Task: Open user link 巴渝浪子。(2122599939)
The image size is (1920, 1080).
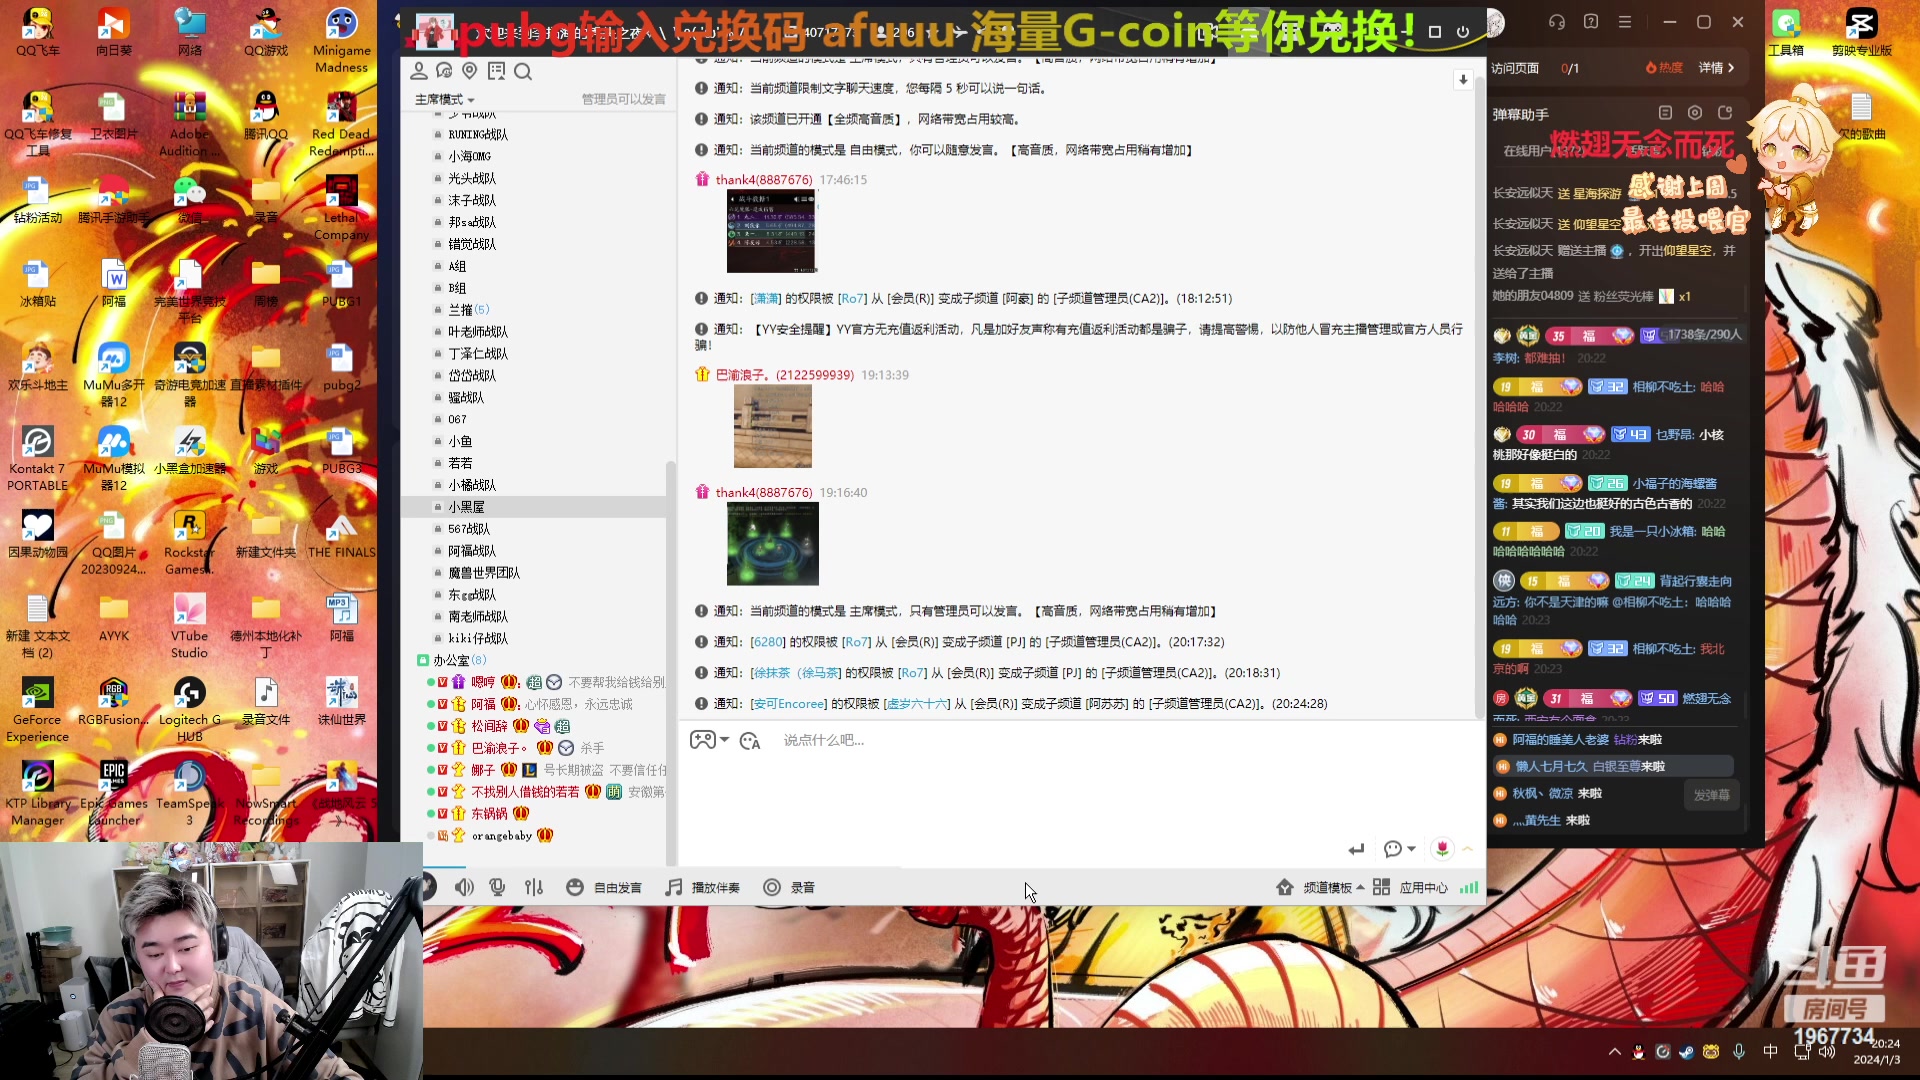Action: tap(785, 375)
